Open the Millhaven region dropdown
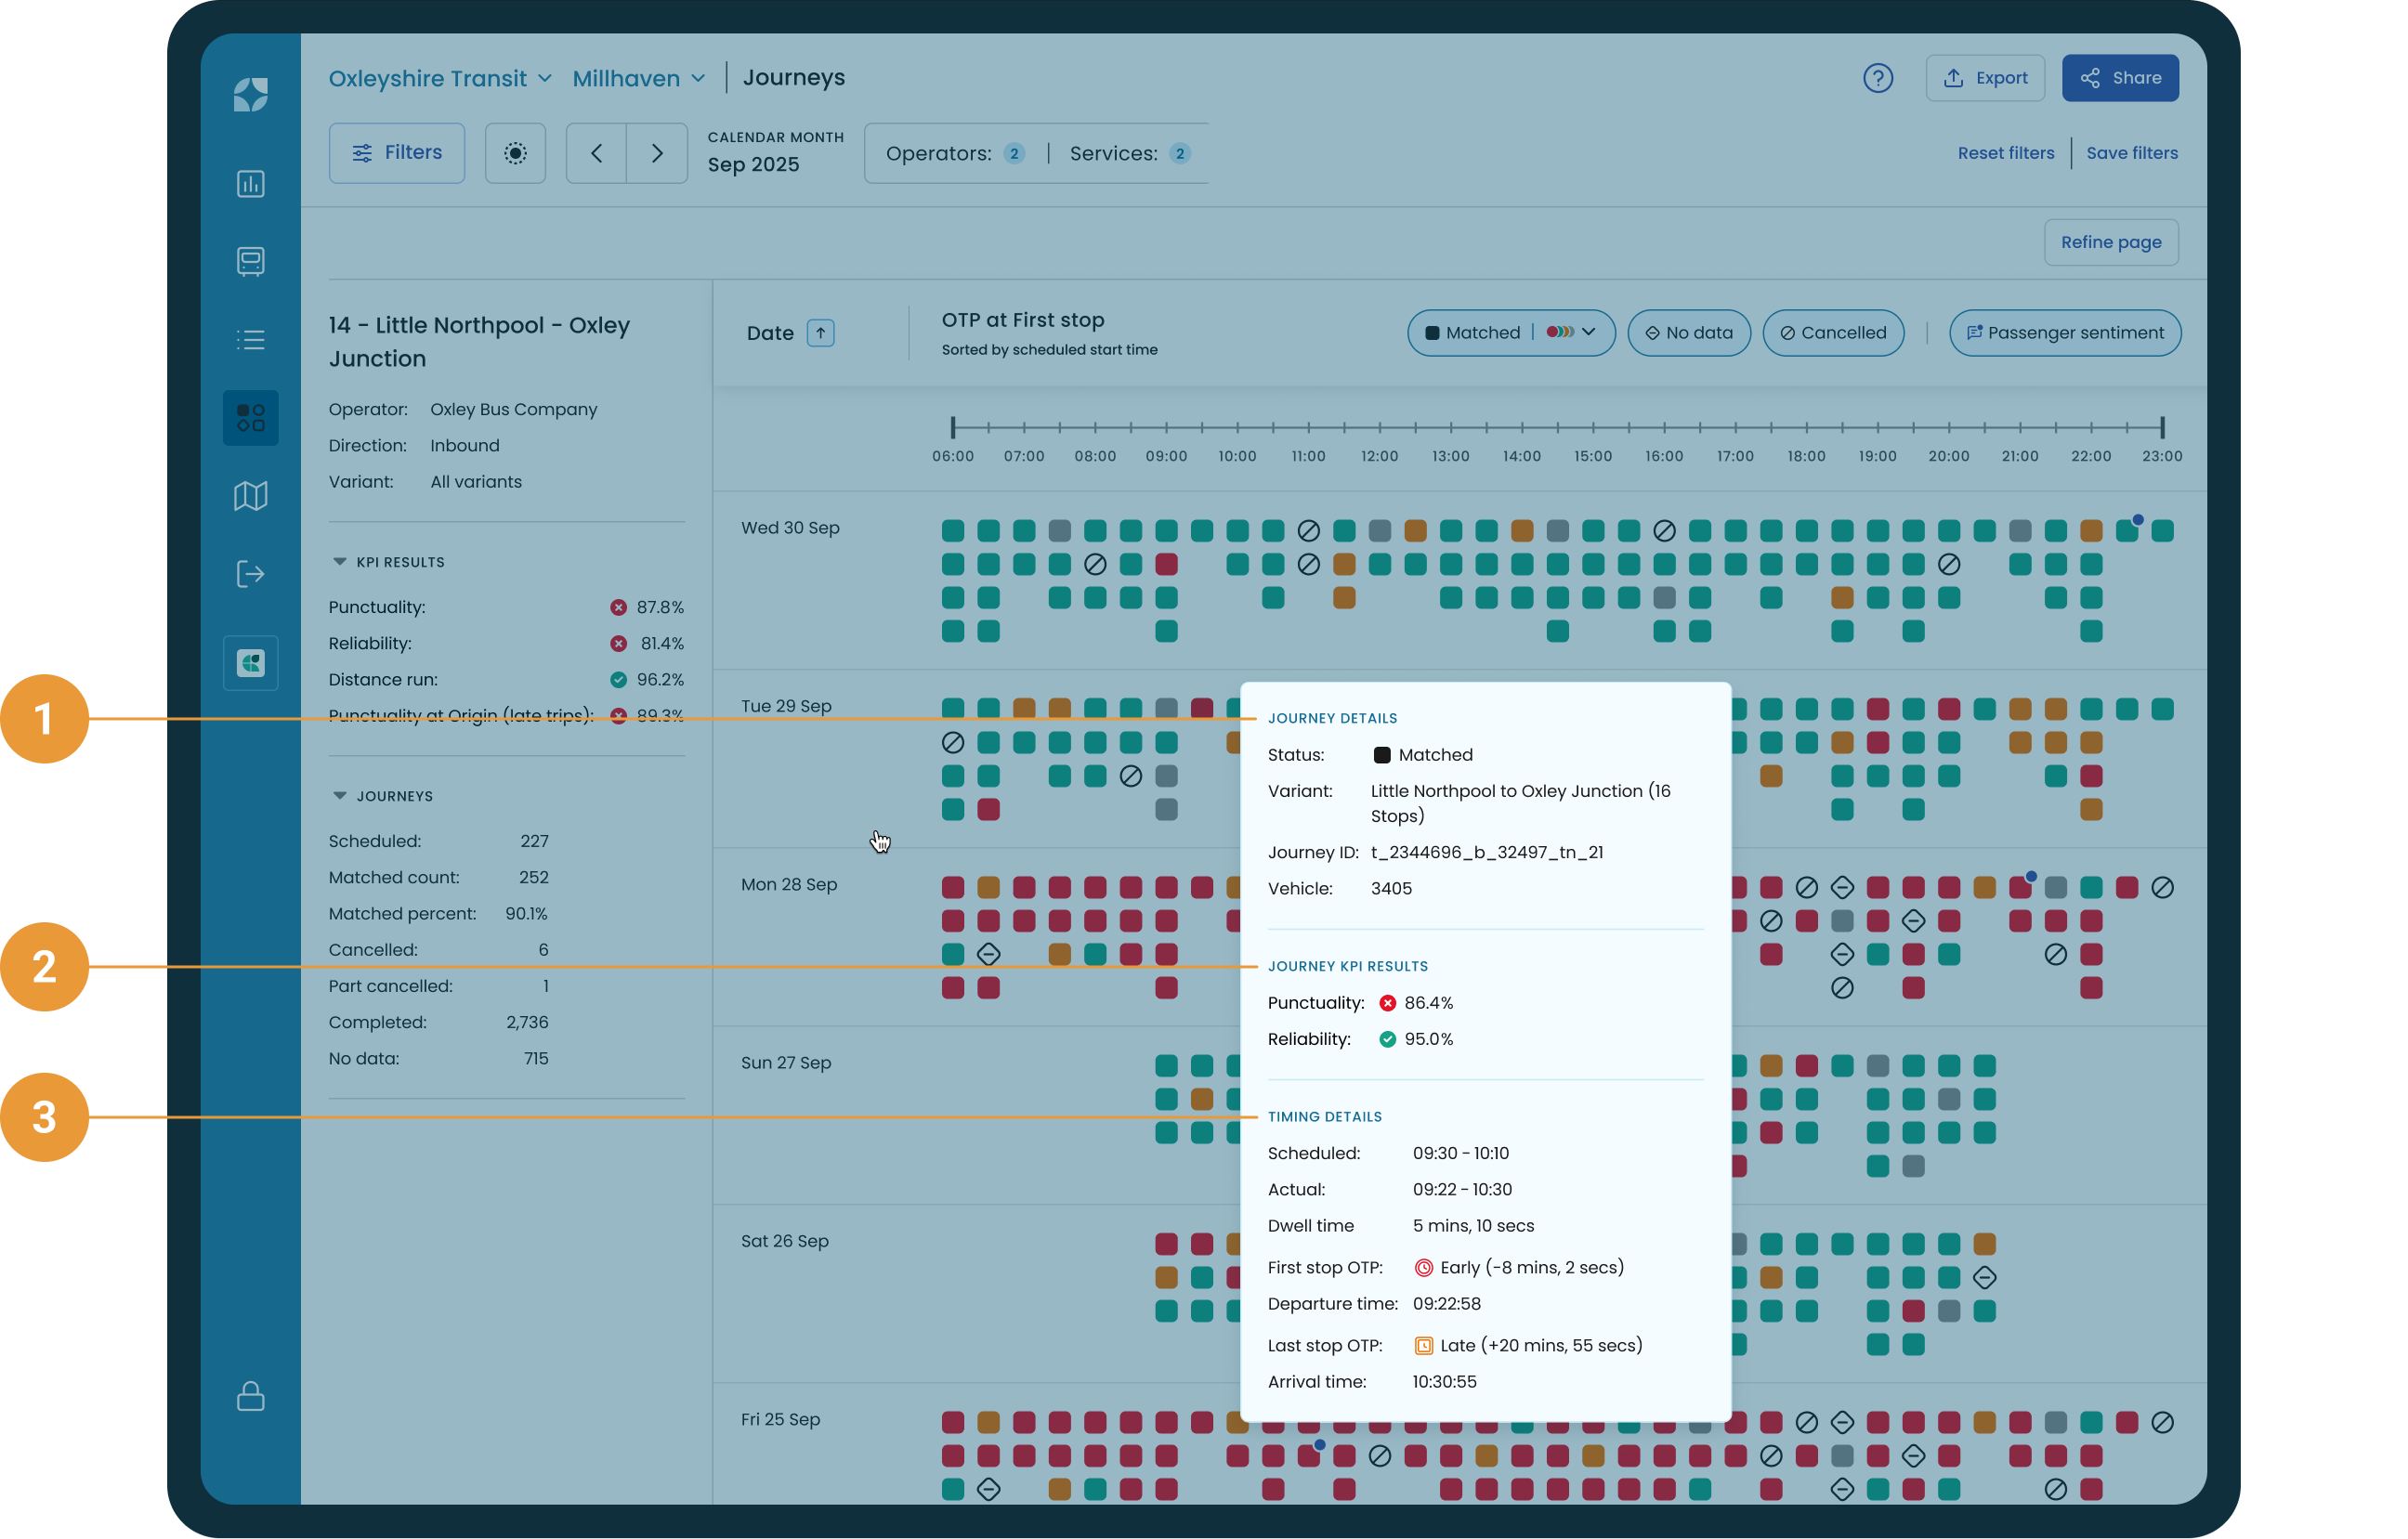This screenshot has height=1539, width=2408. point(639,78)
